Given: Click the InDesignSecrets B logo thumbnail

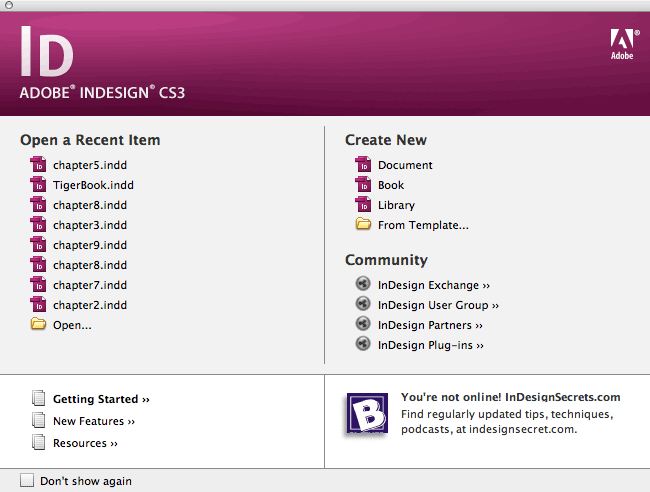Looking at the screenshot, I should pyautogui.click(x=367, y=413).
